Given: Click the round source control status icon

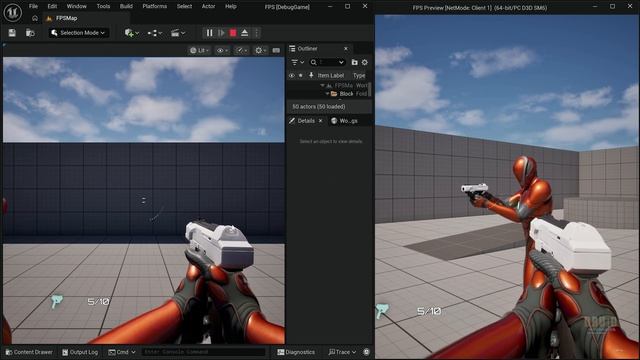Looking at the screenshot, I should [x=367, y=352].
